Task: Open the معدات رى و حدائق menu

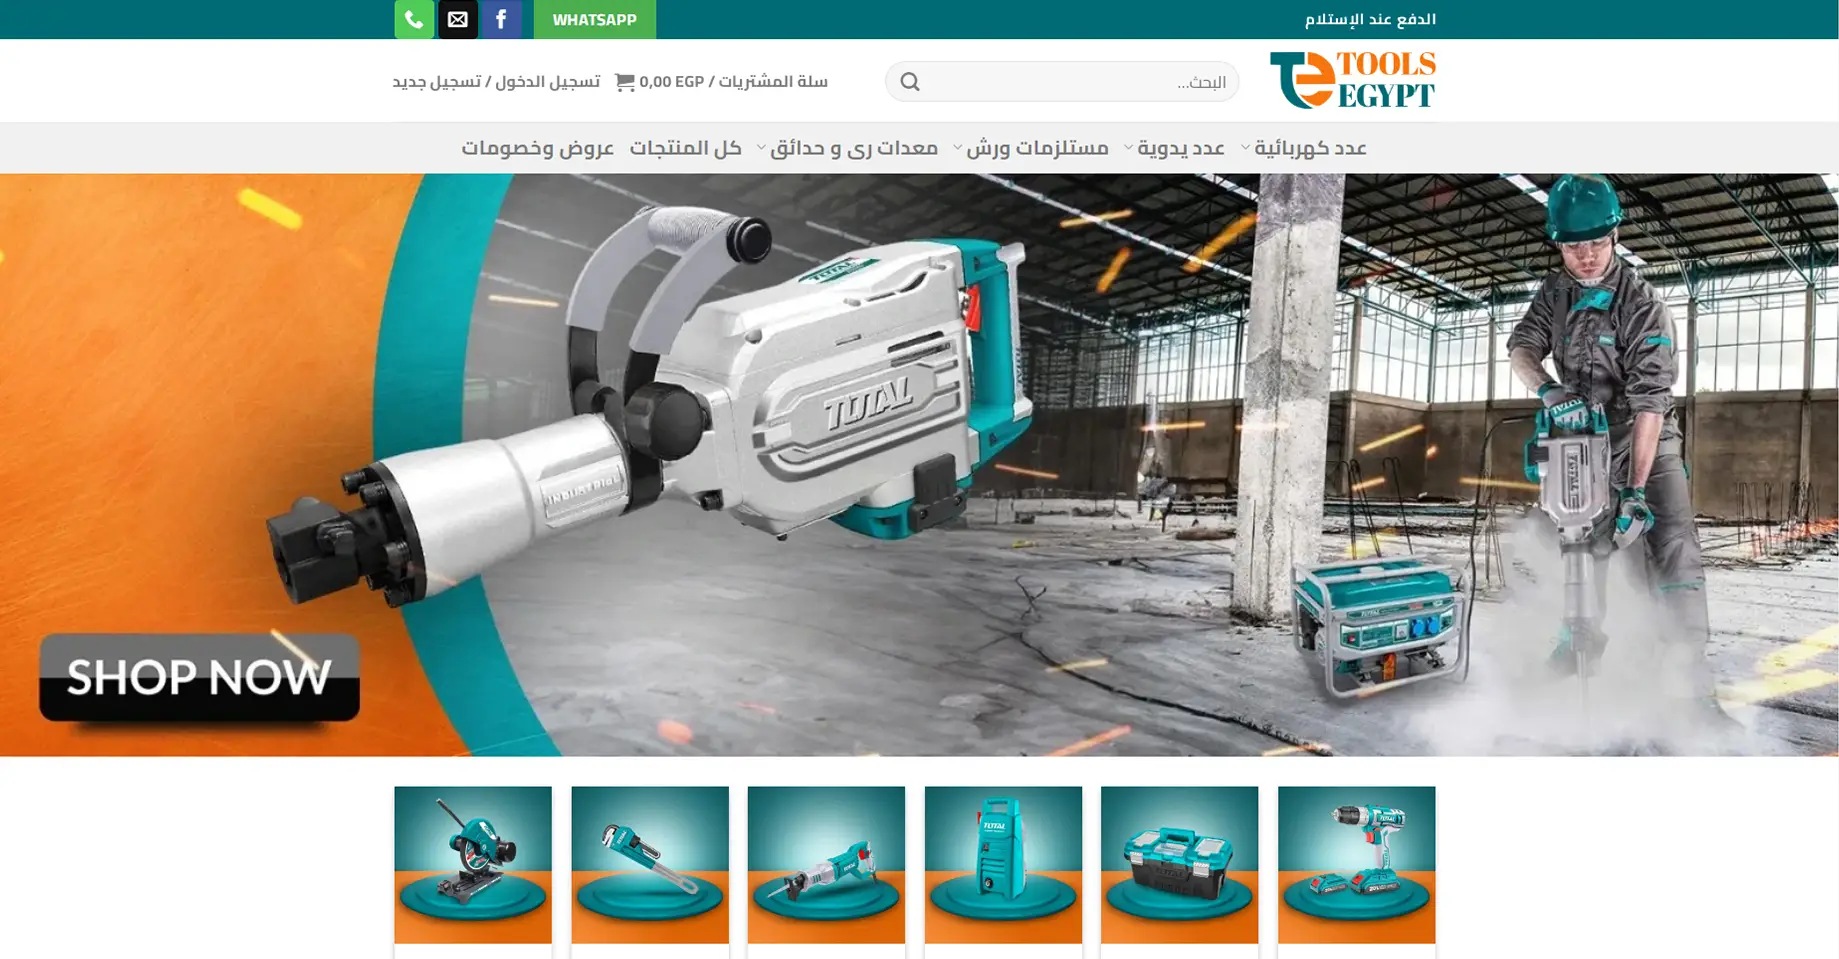Action: coord(854,148)
